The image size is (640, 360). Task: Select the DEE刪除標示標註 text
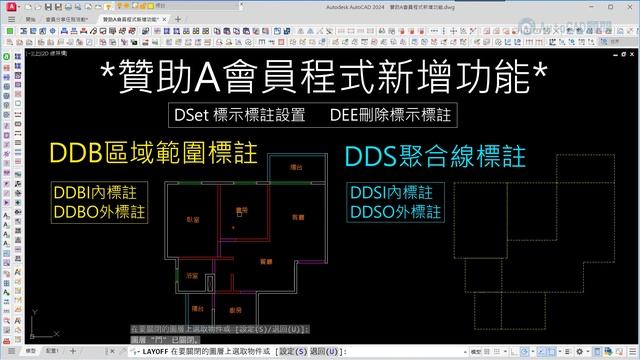390,115
